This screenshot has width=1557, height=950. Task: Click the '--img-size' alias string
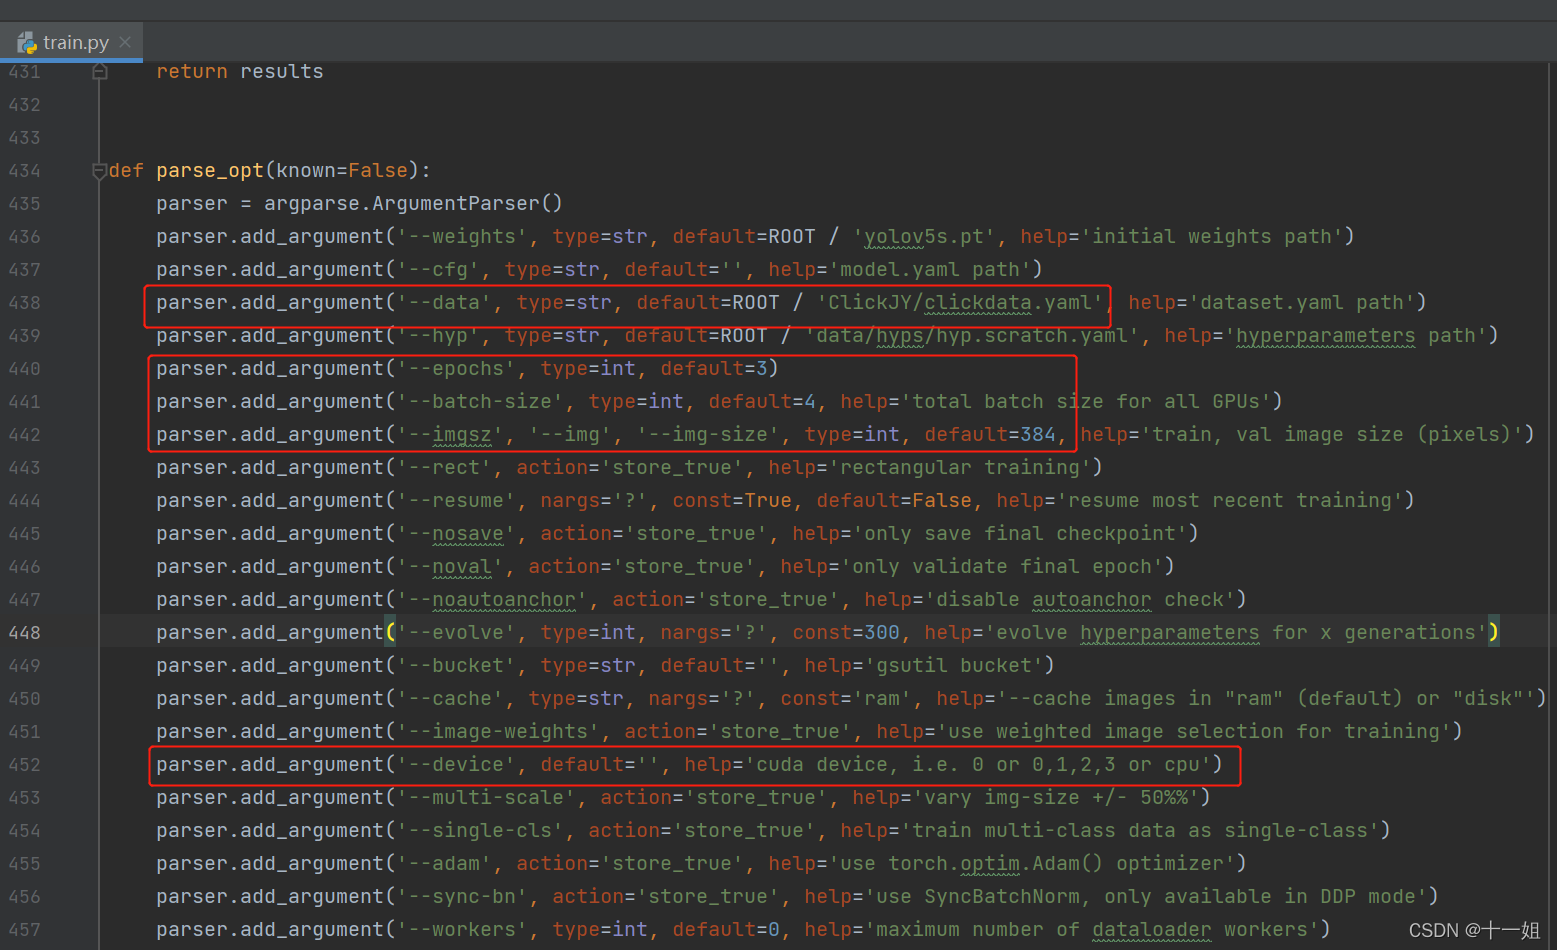[708, 435]
